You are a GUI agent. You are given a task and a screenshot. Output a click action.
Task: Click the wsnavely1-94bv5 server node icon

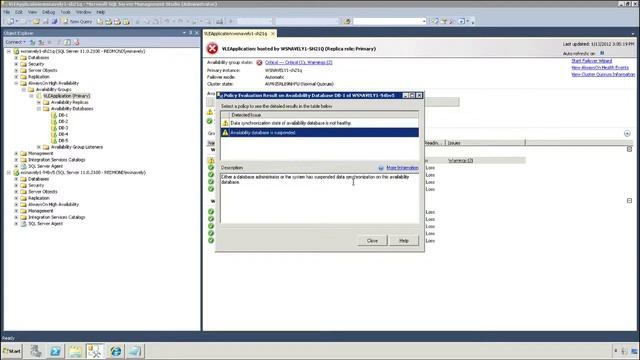16,172
